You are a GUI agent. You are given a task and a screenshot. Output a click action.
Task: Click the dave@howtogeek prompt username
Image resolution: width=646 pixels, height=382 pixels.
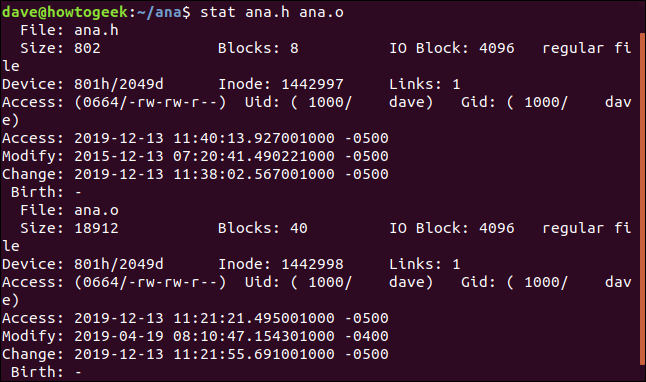(65, 12)
